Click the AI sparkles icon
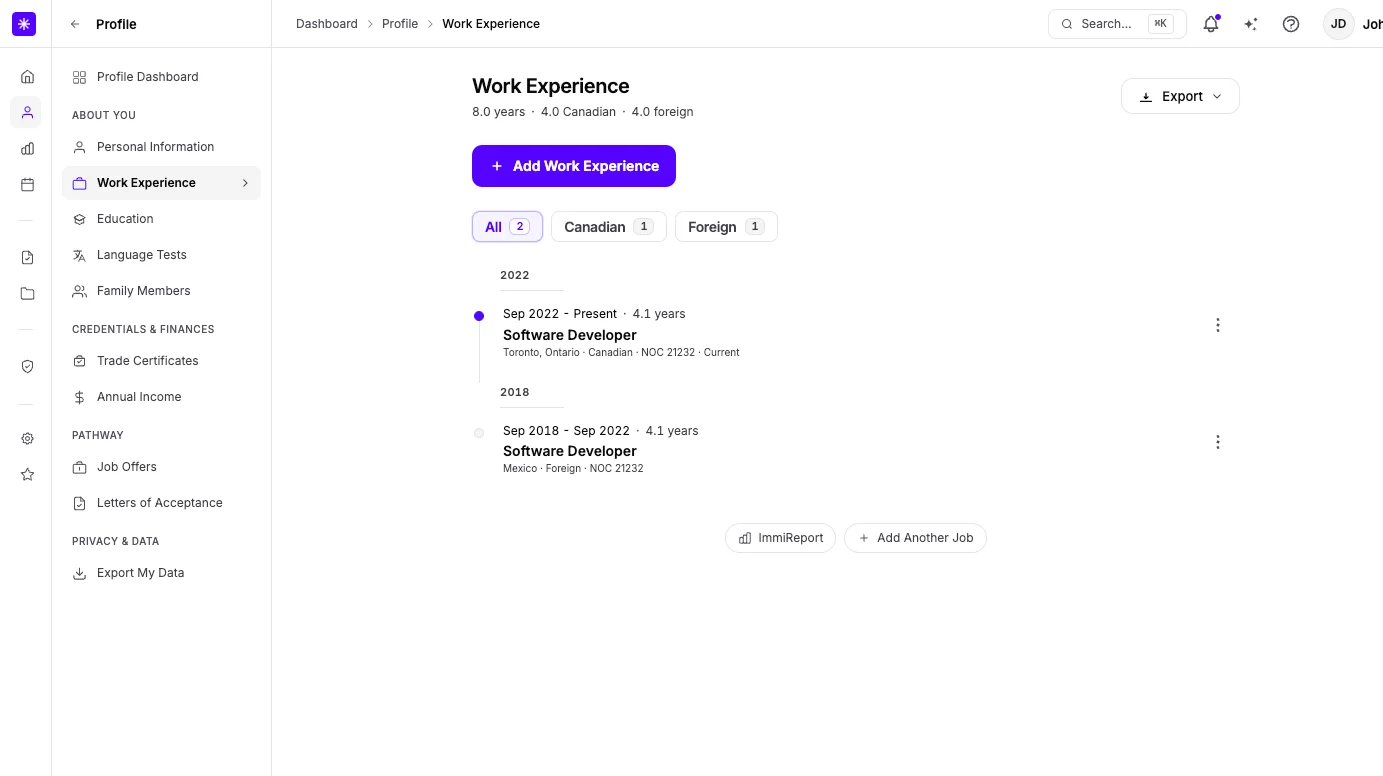 coord(1251,24)
